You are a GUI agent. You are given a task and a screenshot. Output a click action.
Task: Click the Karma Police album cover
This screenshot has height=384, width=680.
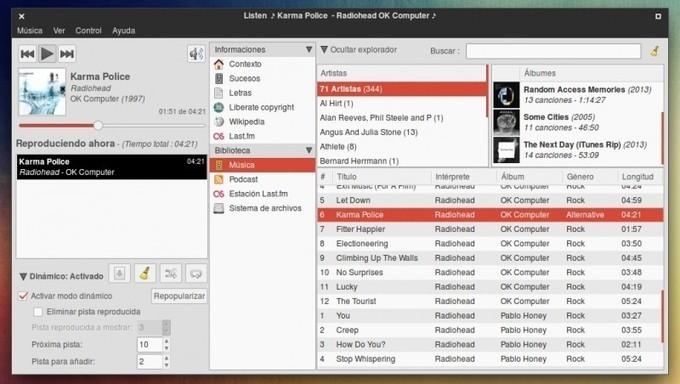pos(42,92)
